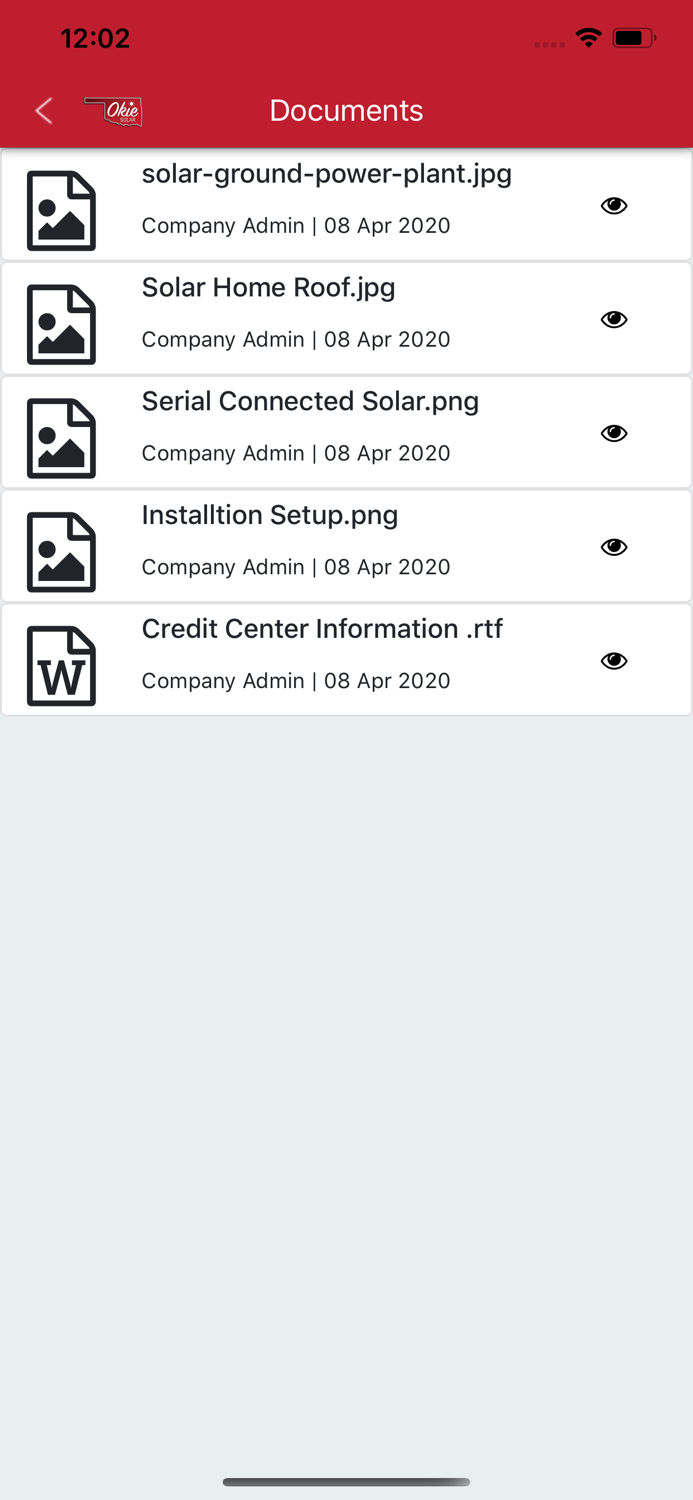This screenshot has width=693, height=1500.
Task: Show Serial Connected Solar.png via eye icon
Action: coord(614,433)
